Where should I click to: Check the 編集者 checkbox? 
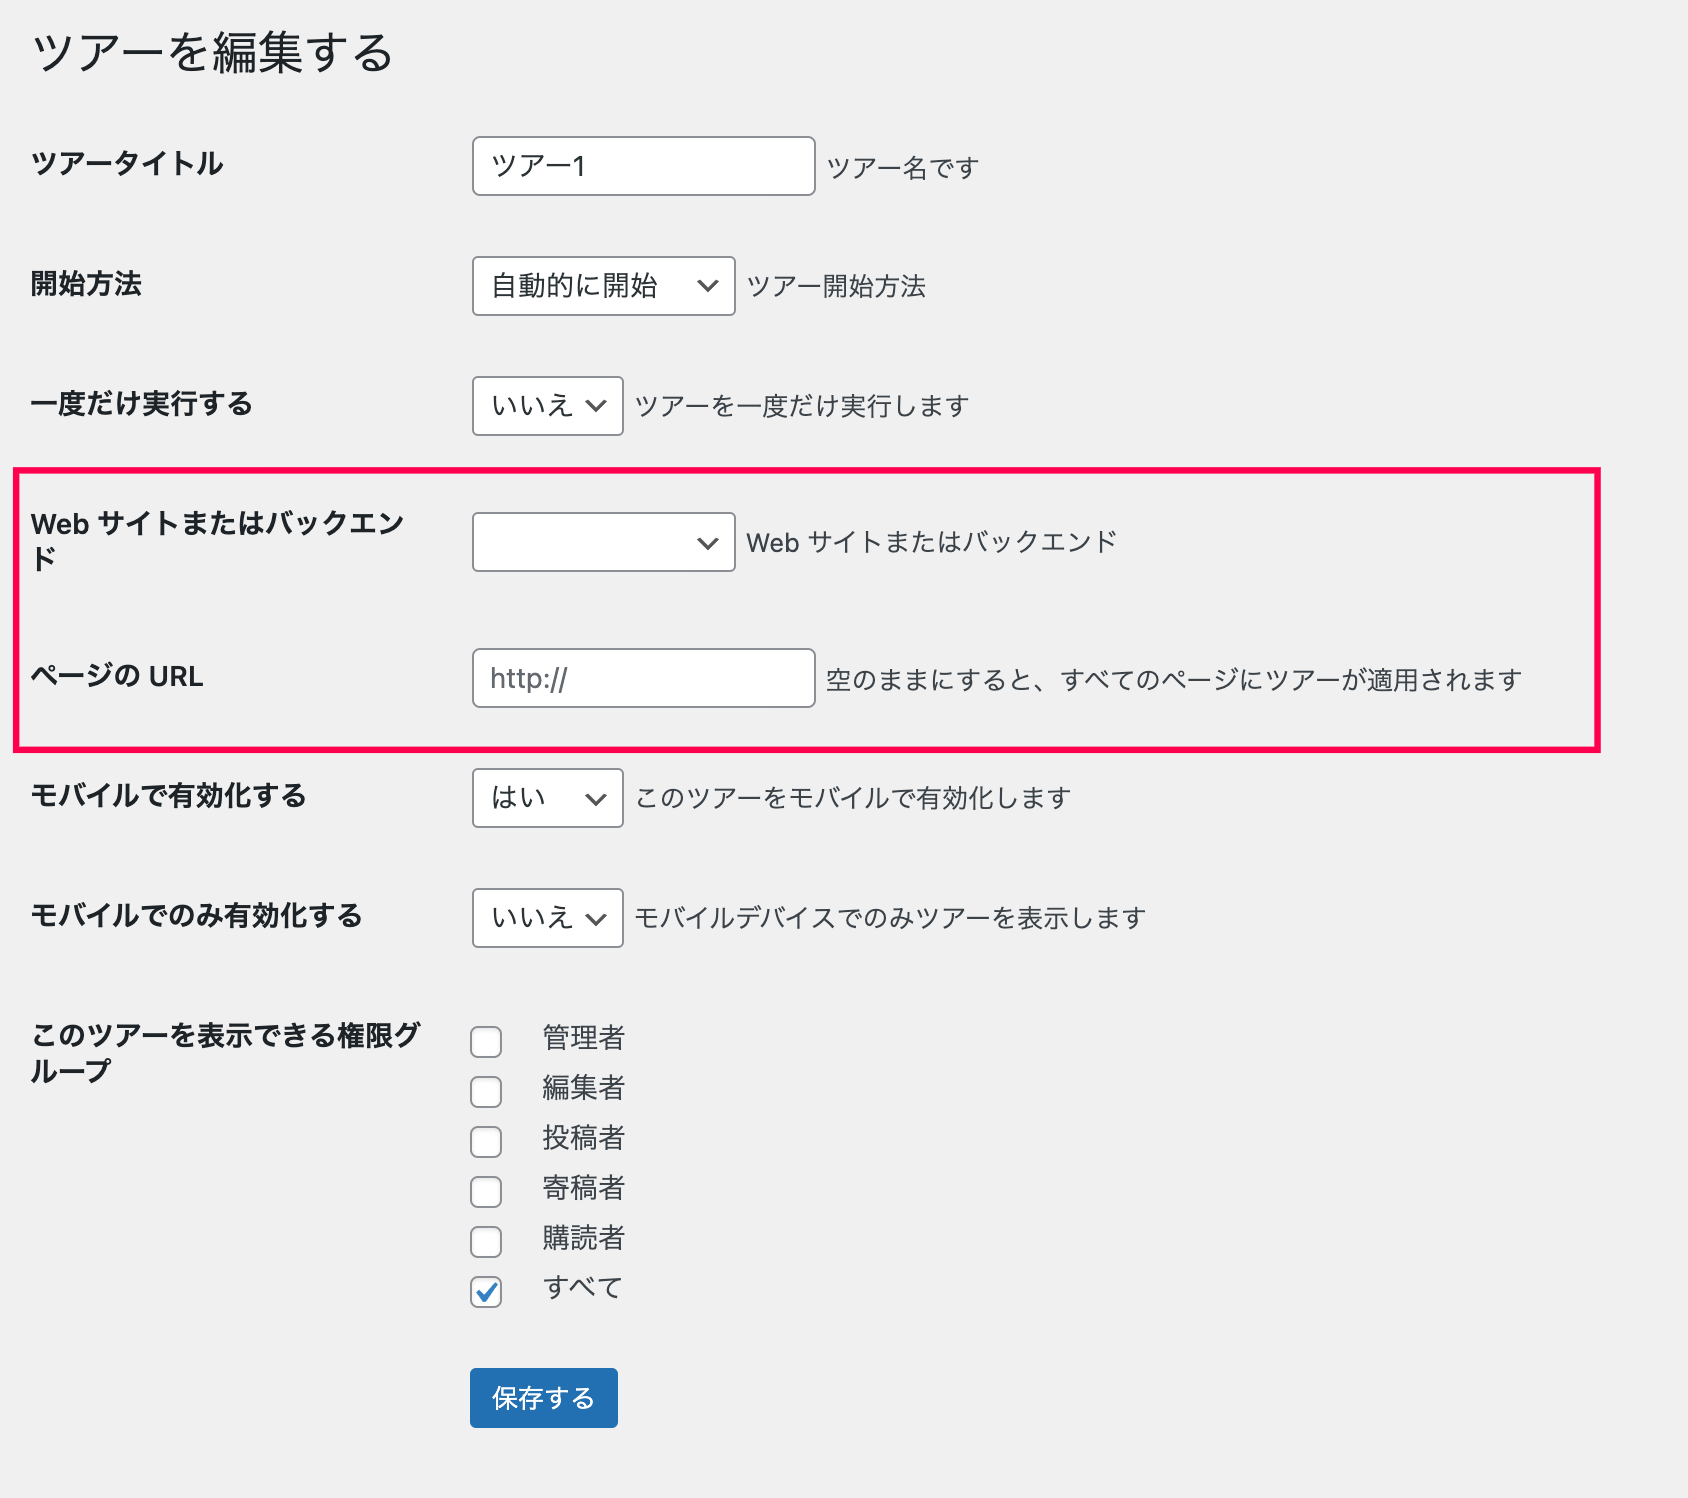[x=486, y=1091]
